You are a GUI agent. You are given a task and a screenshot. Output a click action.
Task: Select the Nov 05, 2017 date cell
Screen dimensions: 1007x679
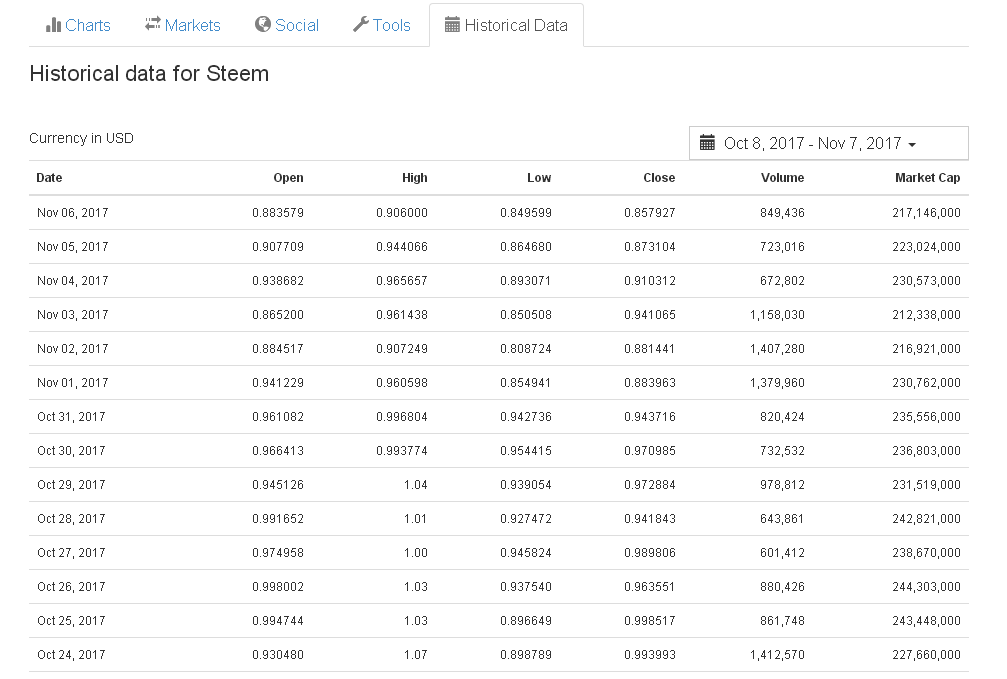[x=73, y=247]
